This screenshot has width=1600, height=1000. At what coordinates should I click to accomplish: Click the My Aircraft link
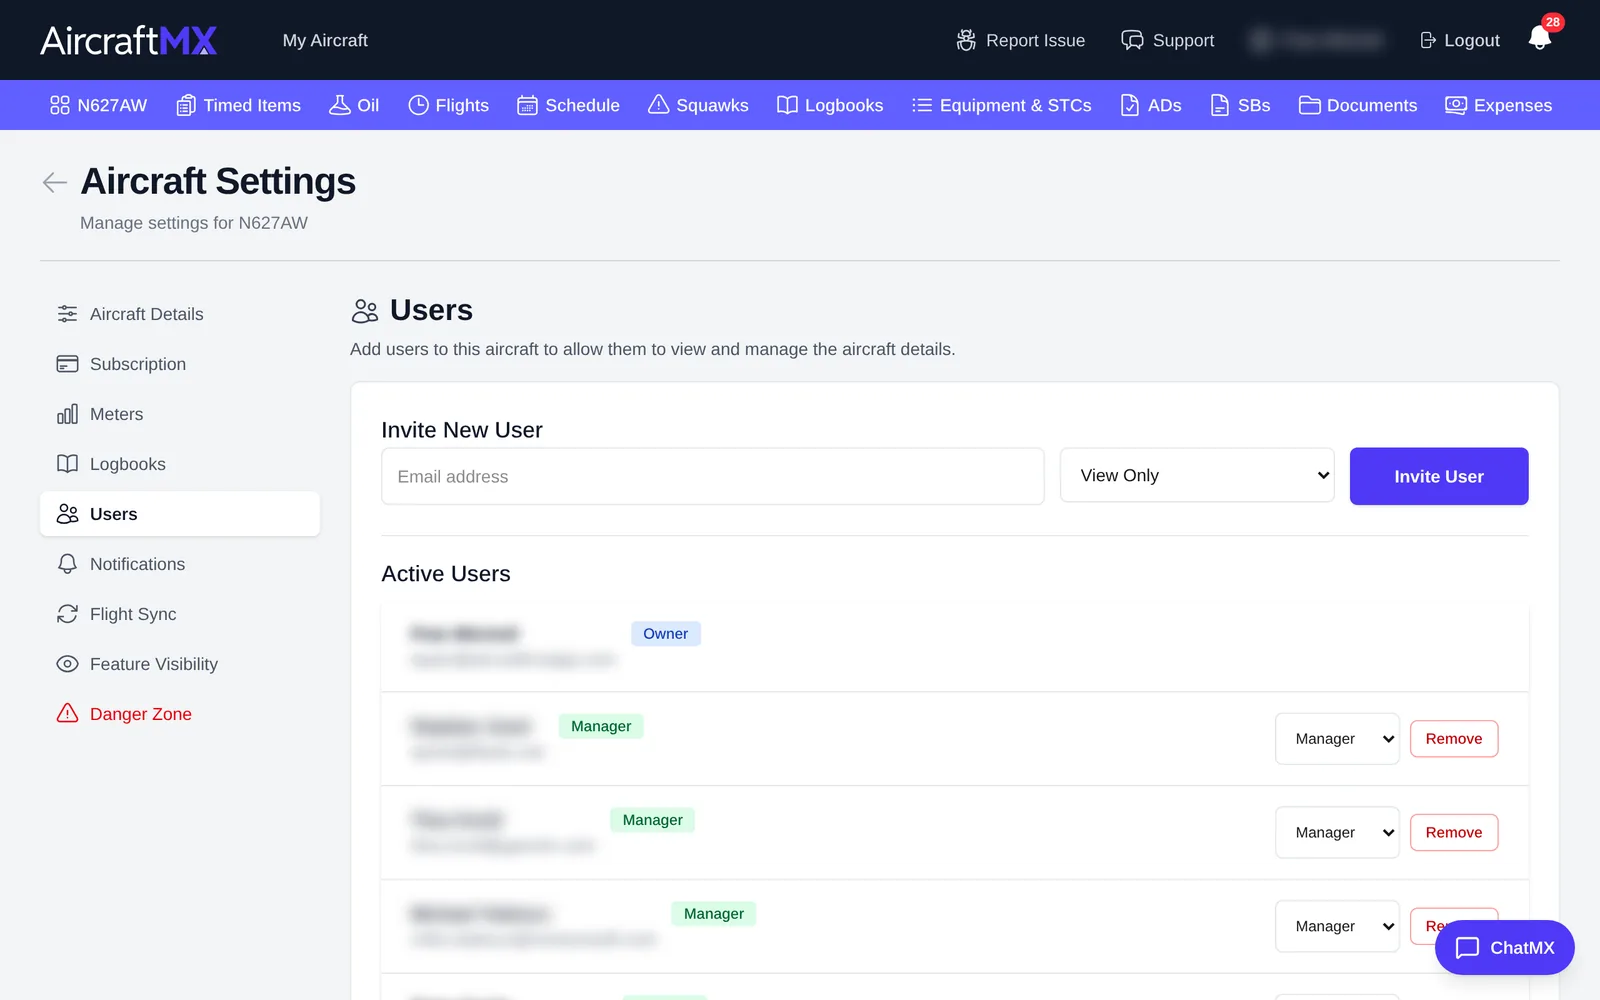325,40
